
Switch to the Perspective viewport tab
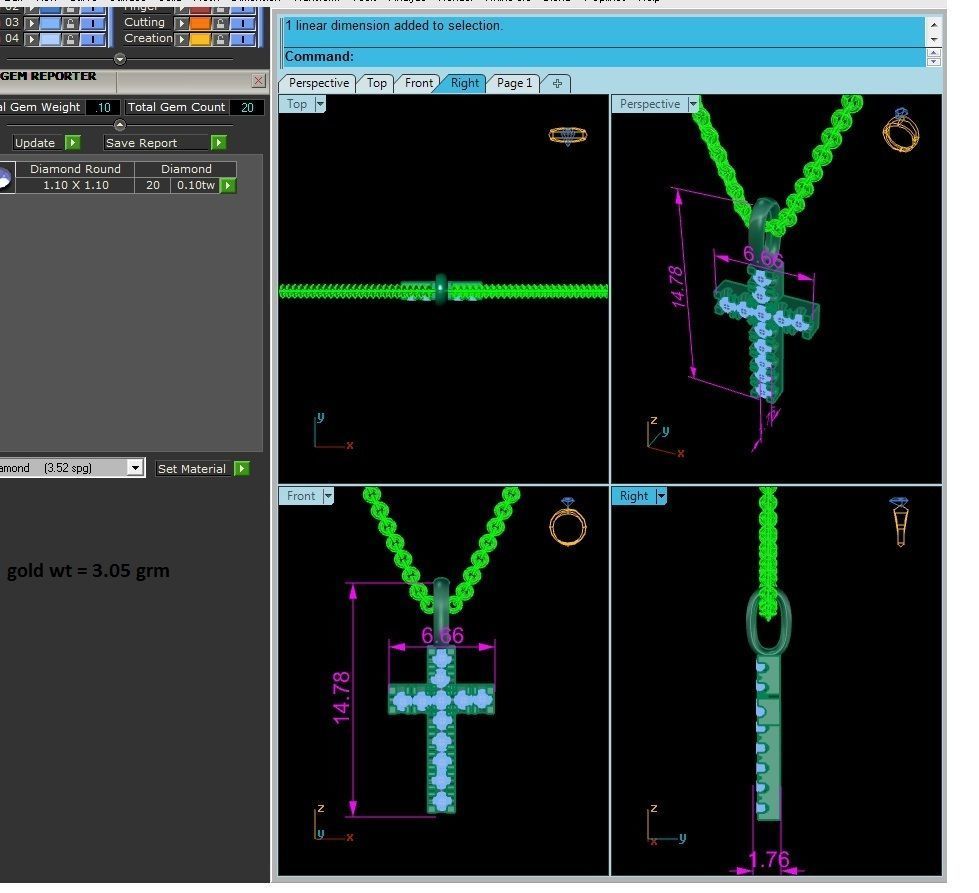coord(318,83)
